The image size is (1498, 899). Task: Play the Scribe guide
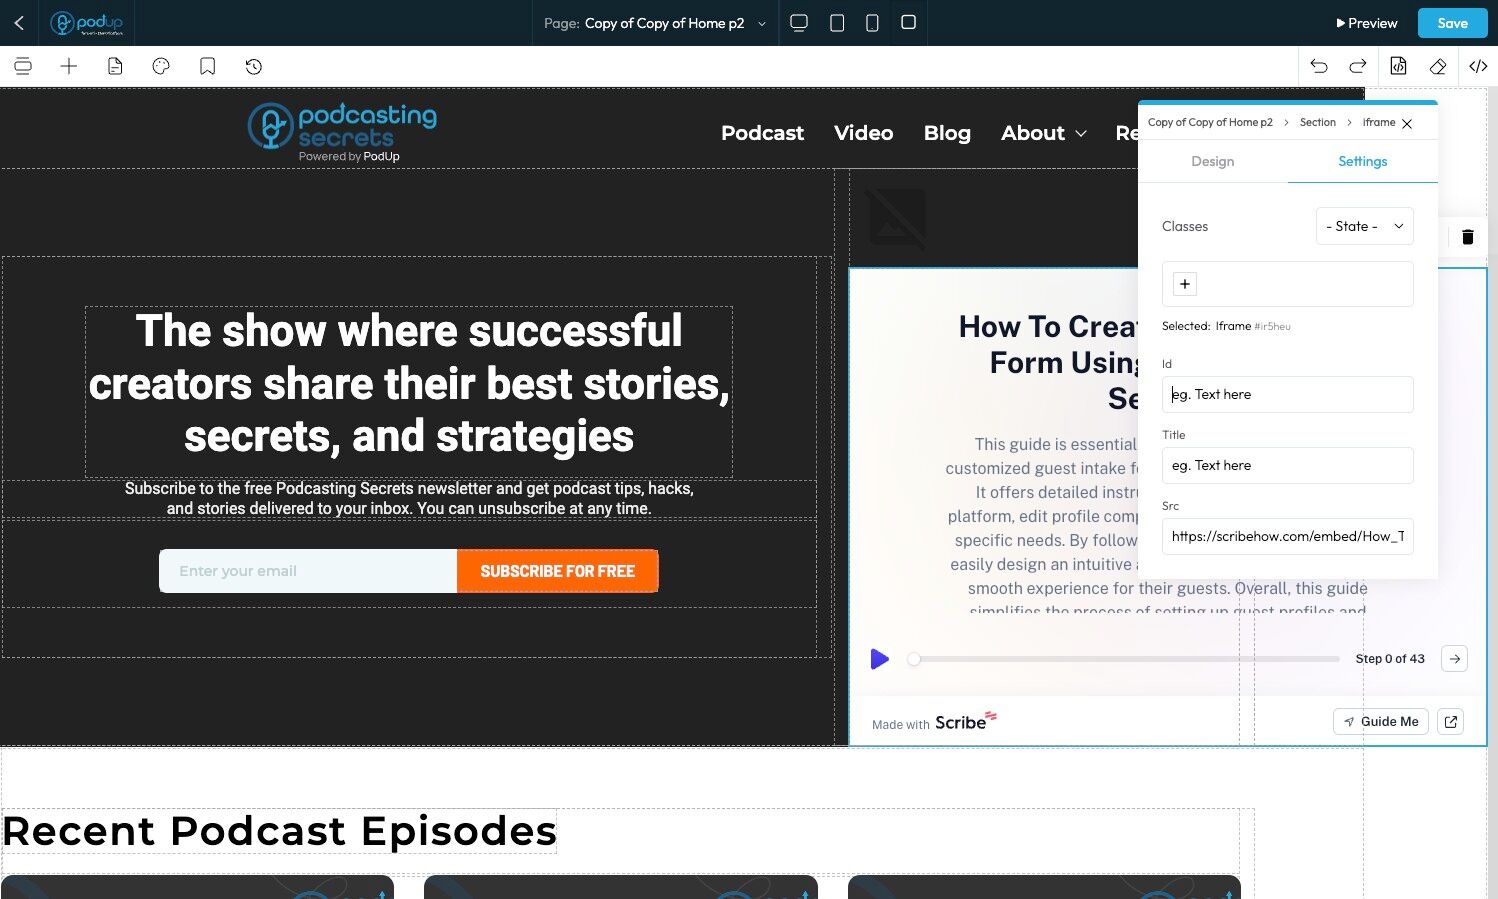click(879, 659)
